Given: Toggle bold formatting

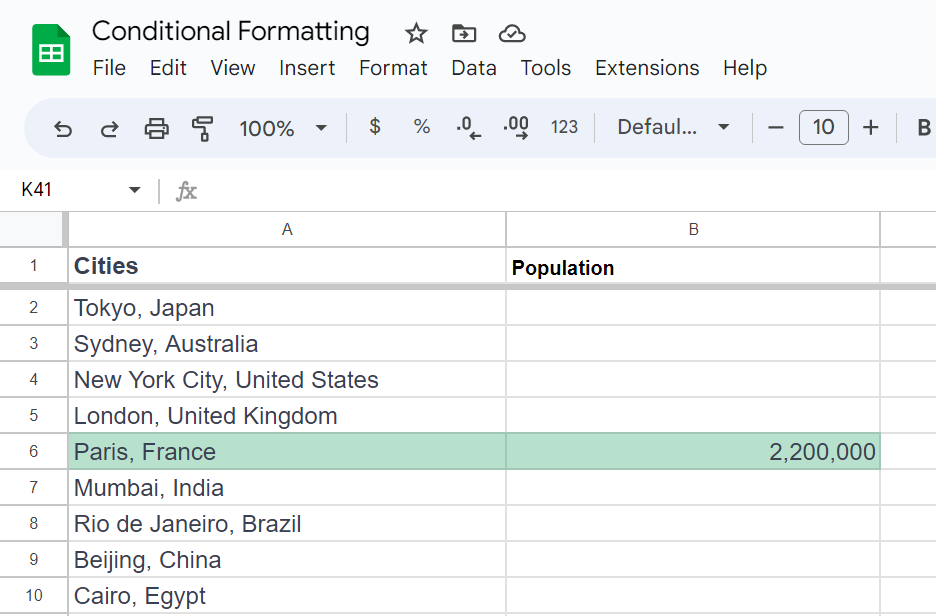Looking at the screenshot, I should click(x=924, y=127).
